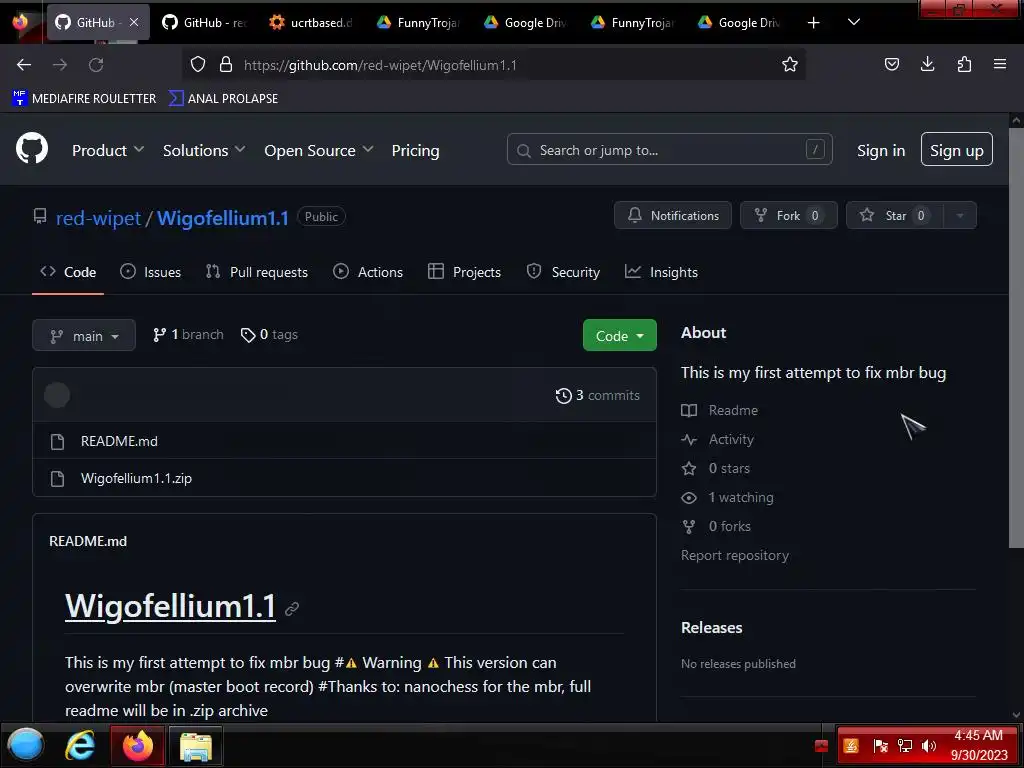
Task: Click the Sign in link
Action: coord(881,150)
